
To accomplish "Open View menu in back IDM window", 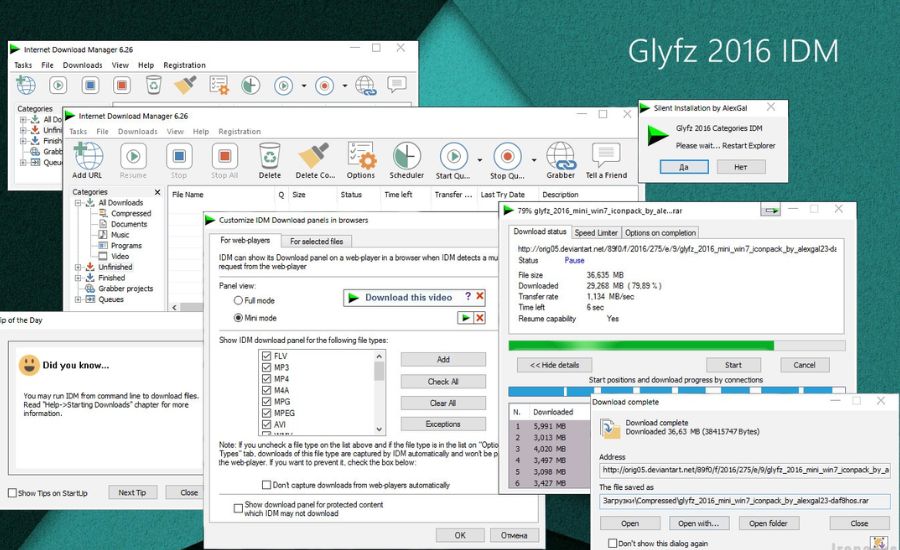I will 120,65.
